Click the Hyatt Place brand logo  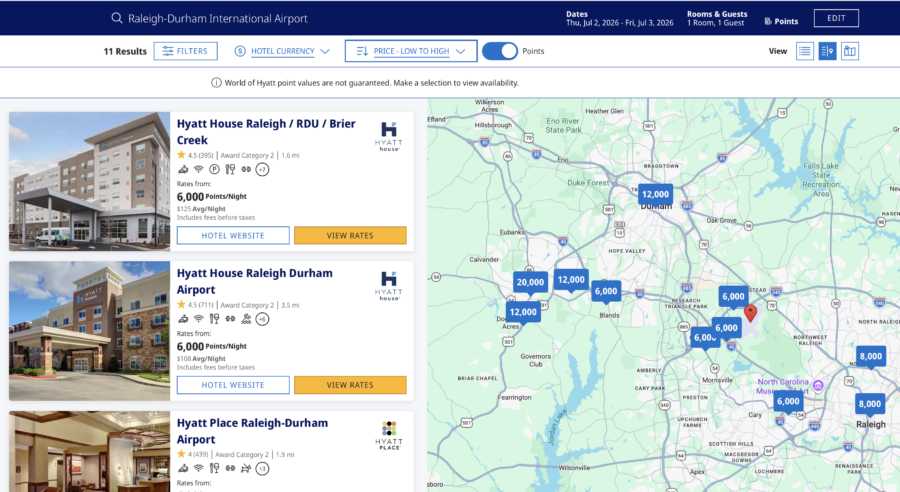[x=389, y=435]
